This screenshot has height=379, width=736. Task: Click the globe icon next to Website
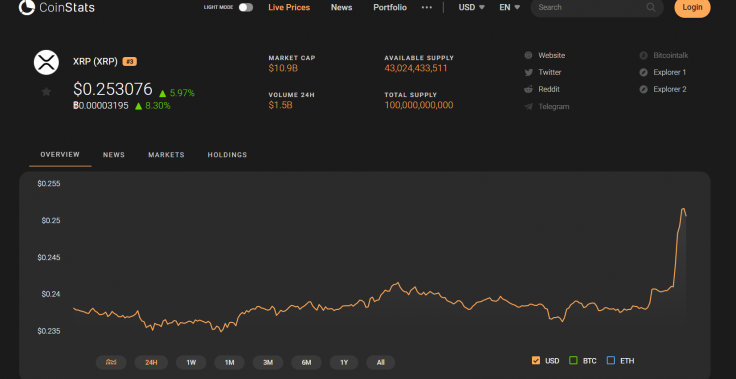pos(529,55)
